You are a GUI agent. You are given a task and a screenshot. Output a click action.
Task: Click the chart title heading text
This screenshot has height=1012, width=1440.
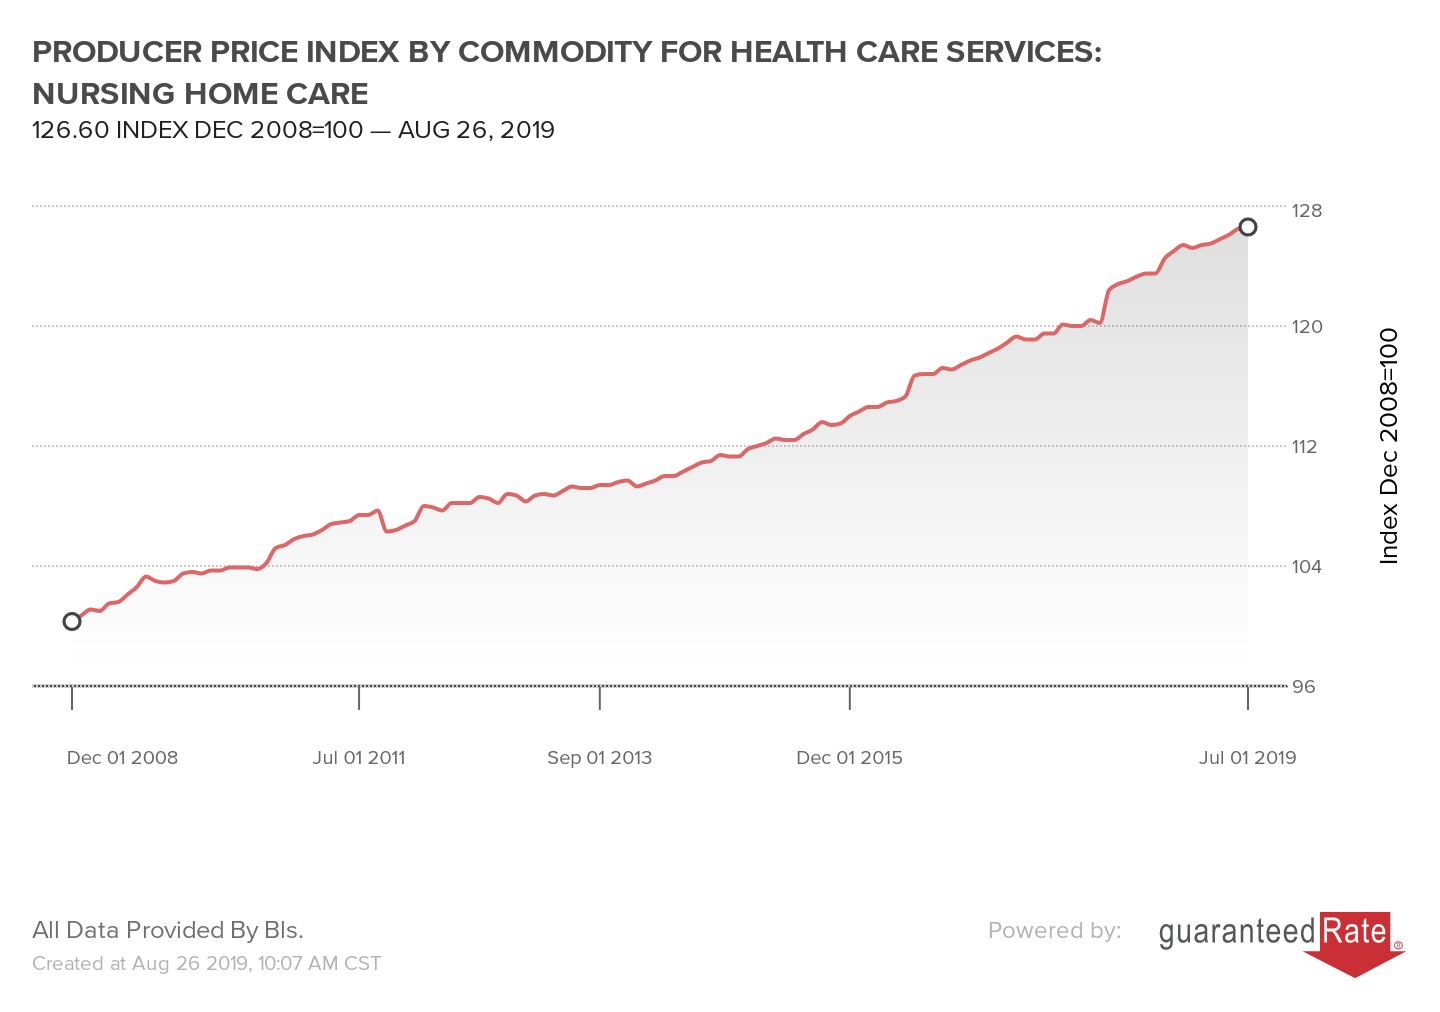pyautogui.click(x=566, y=72)
